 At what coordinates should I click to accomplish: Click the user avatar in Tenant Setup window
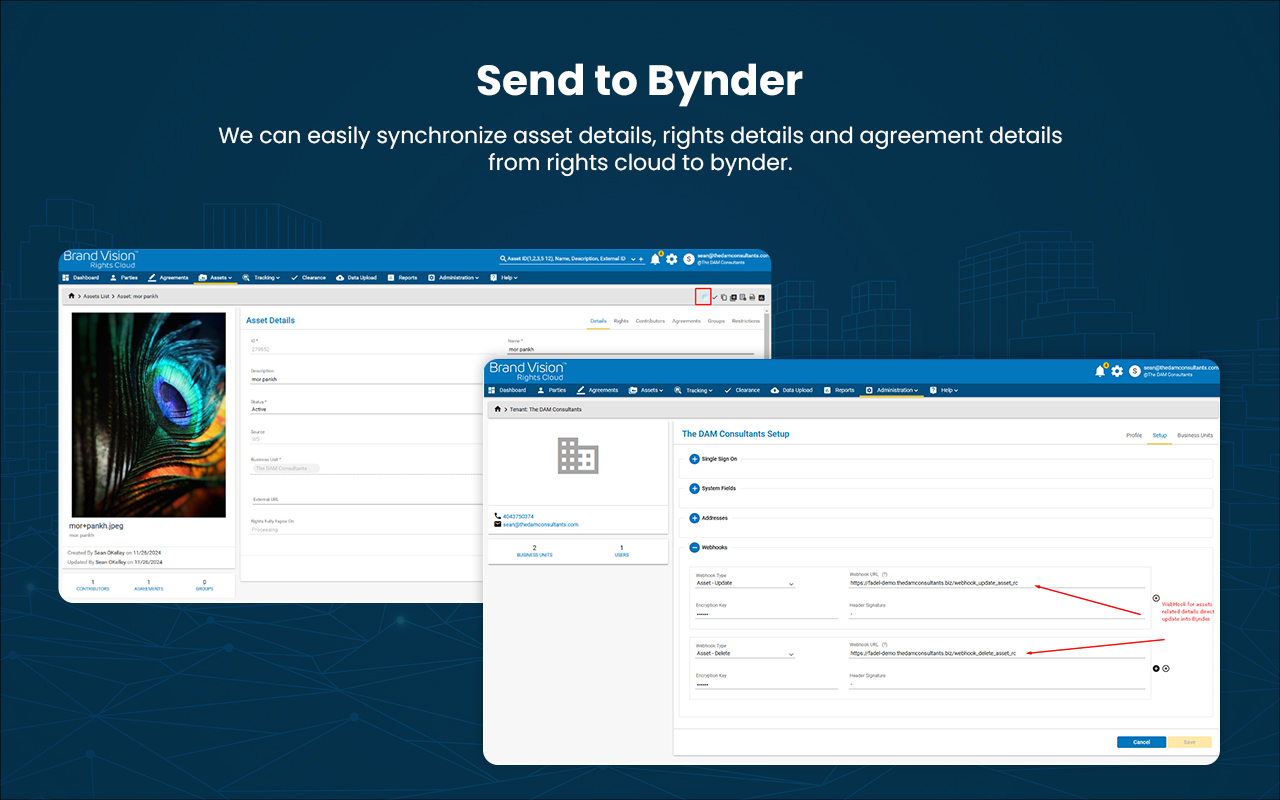tap(1135, 371)
